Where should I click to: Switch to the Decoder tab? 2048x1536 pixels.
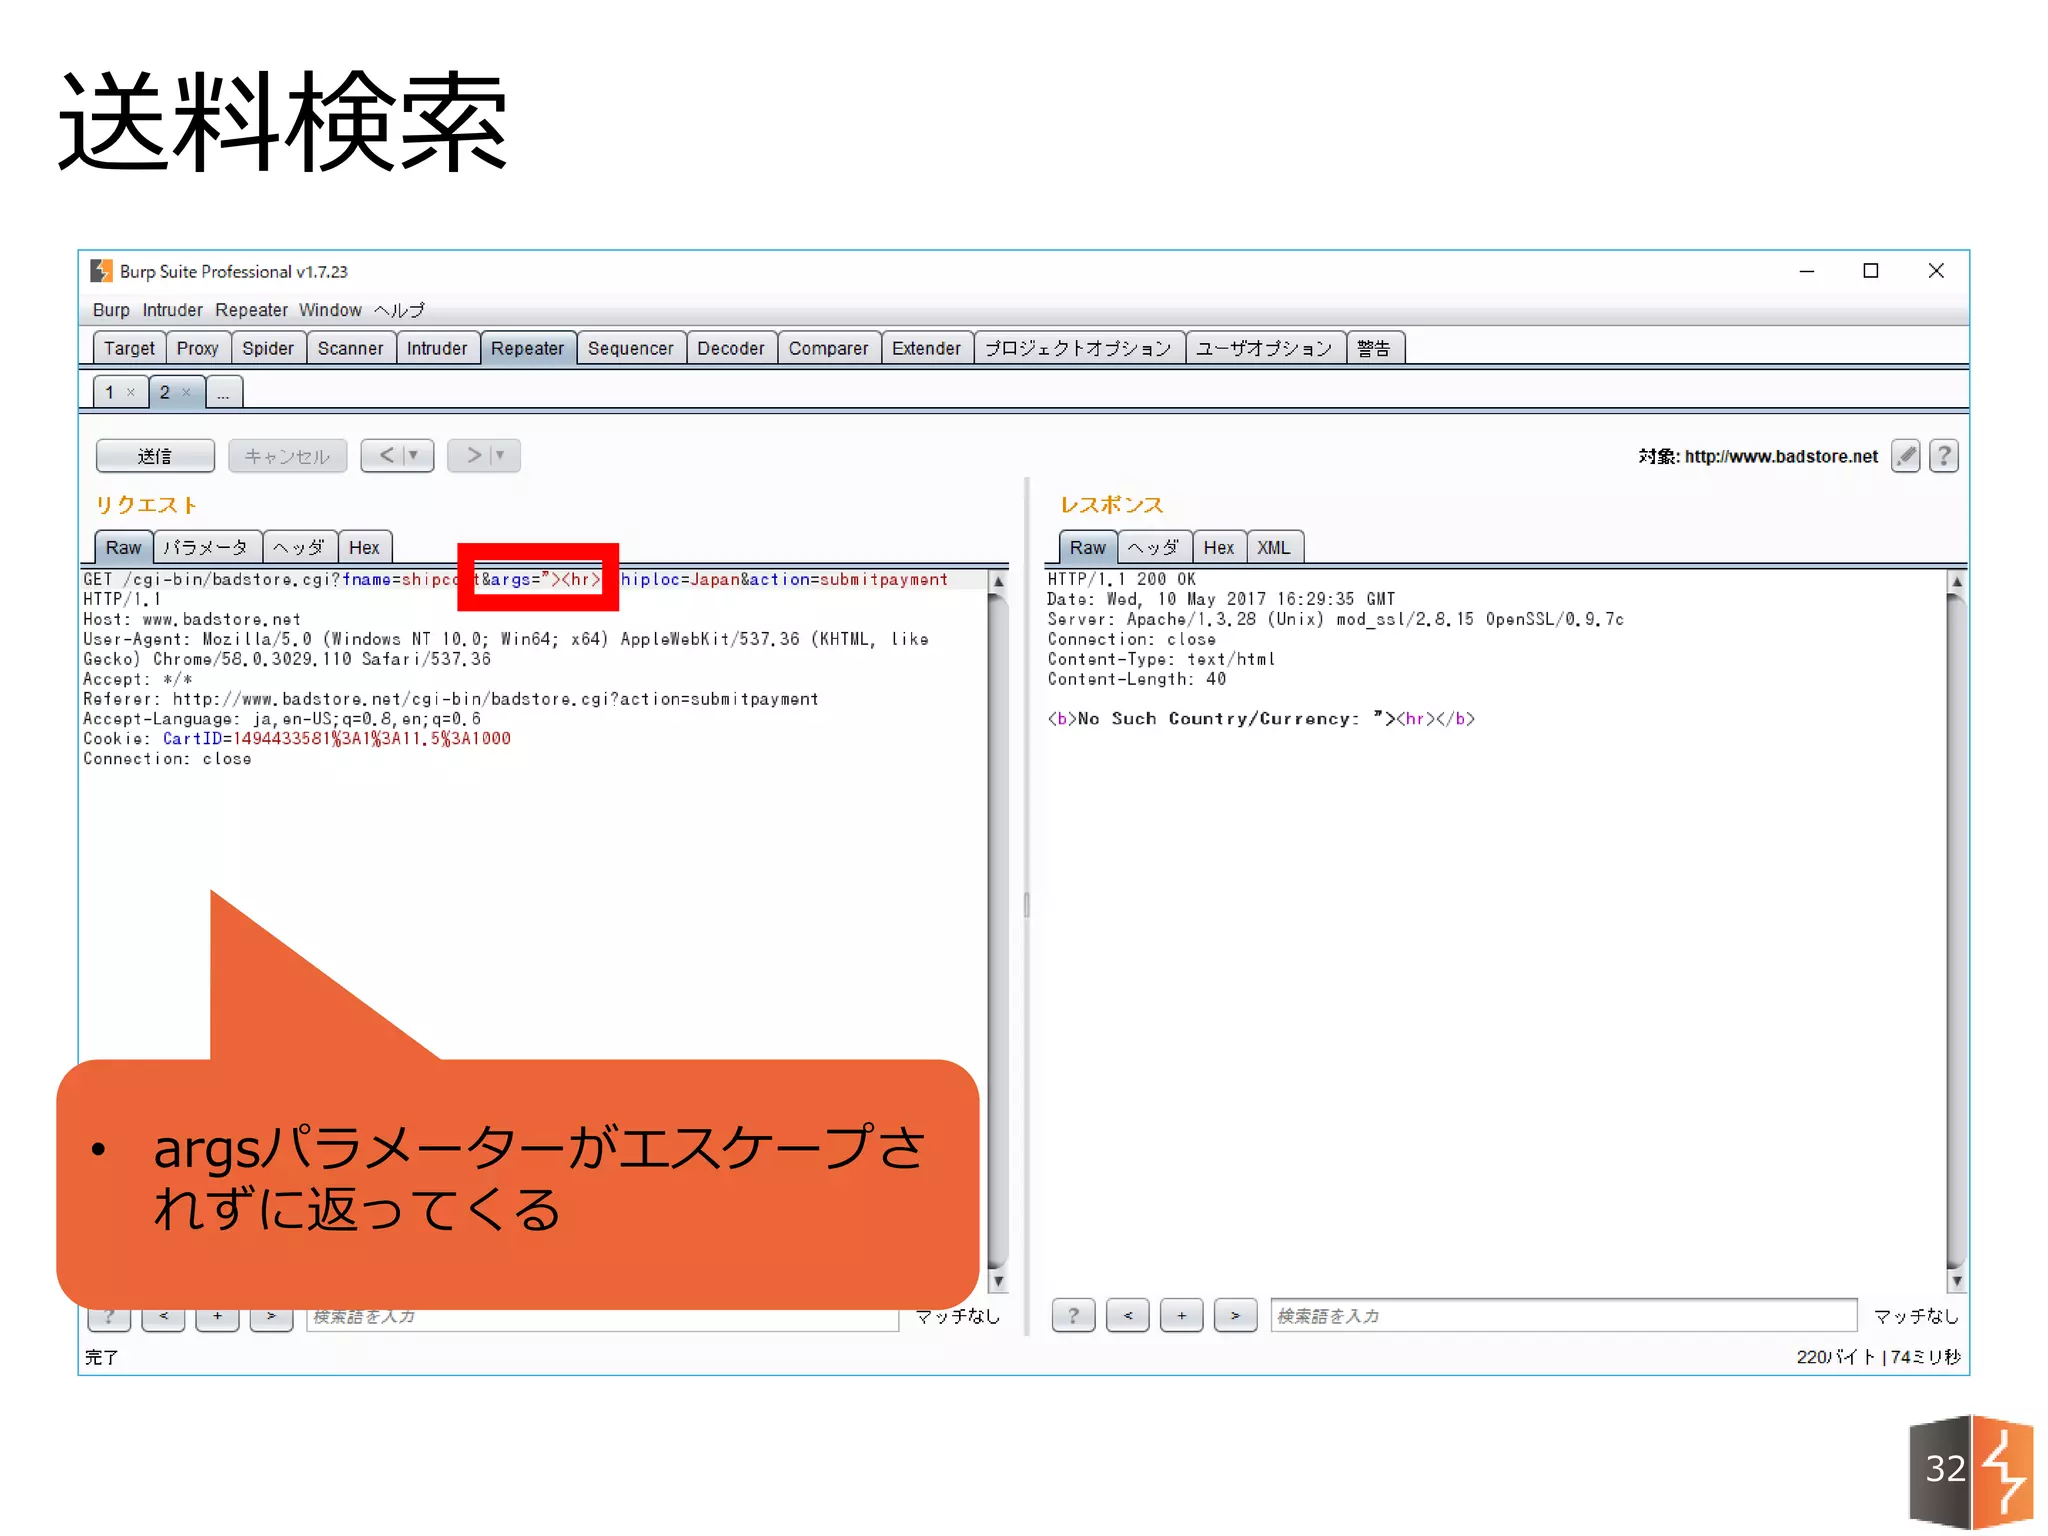pos(731,348)
